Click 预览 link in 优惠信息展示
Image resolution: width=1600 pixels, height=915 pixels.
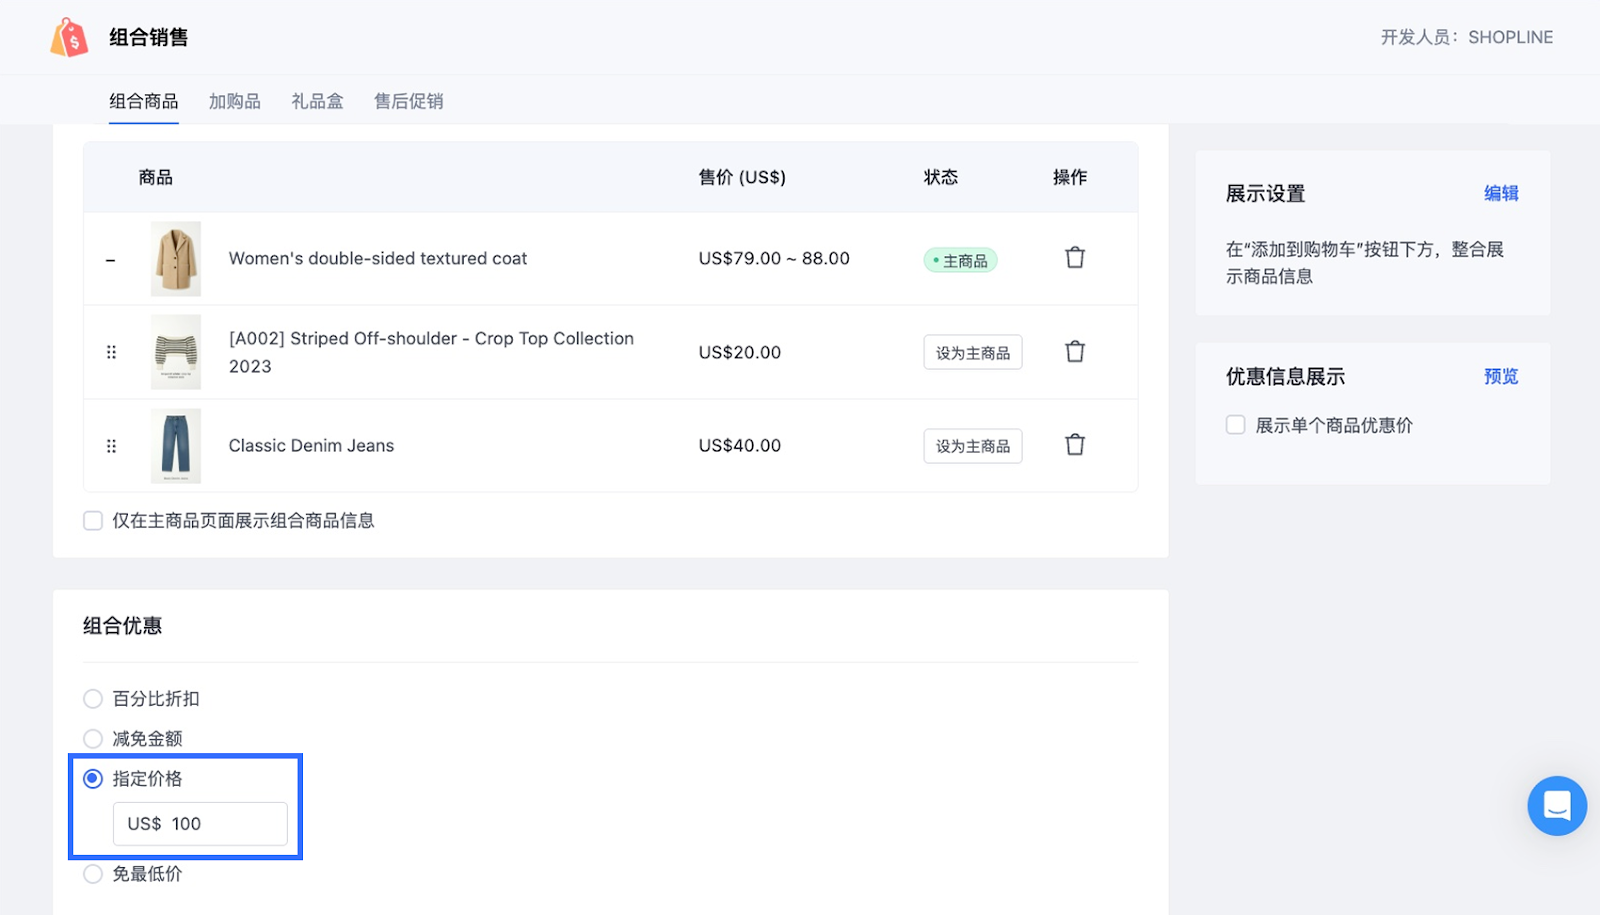coord(1500,377)
